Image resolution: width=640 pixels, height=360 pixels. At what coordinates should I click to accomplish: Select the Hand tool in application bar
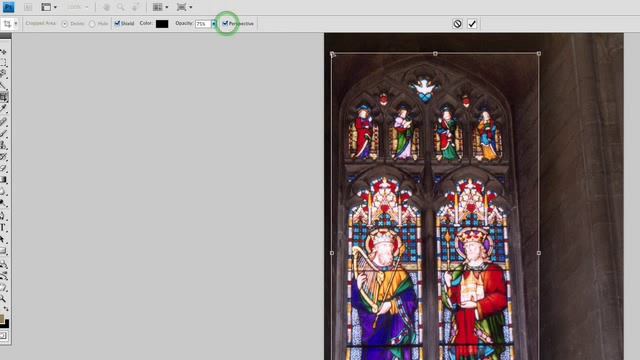[107, 7]
